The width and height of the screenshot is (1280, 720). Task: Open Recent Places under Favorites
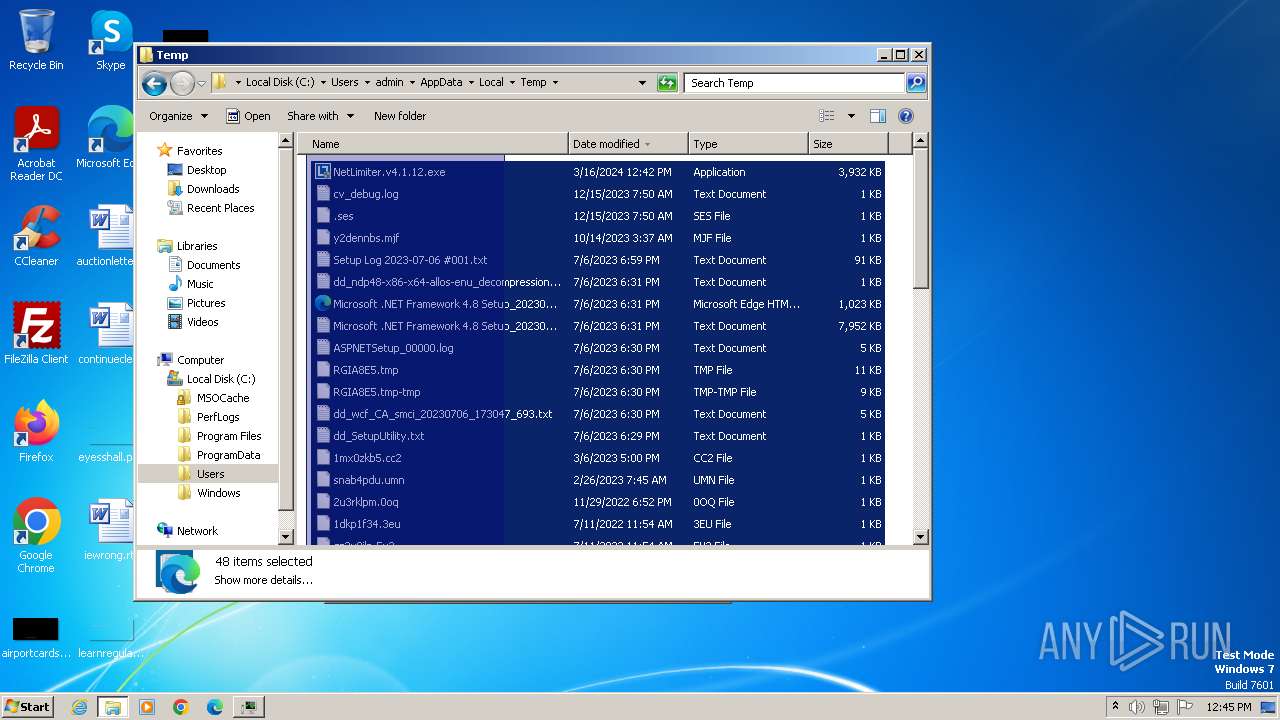(220, 208)
